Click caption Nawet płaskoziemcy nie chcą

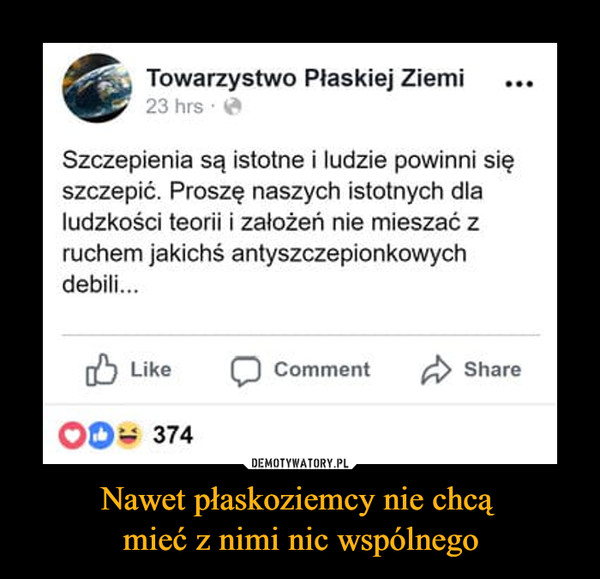297,501
